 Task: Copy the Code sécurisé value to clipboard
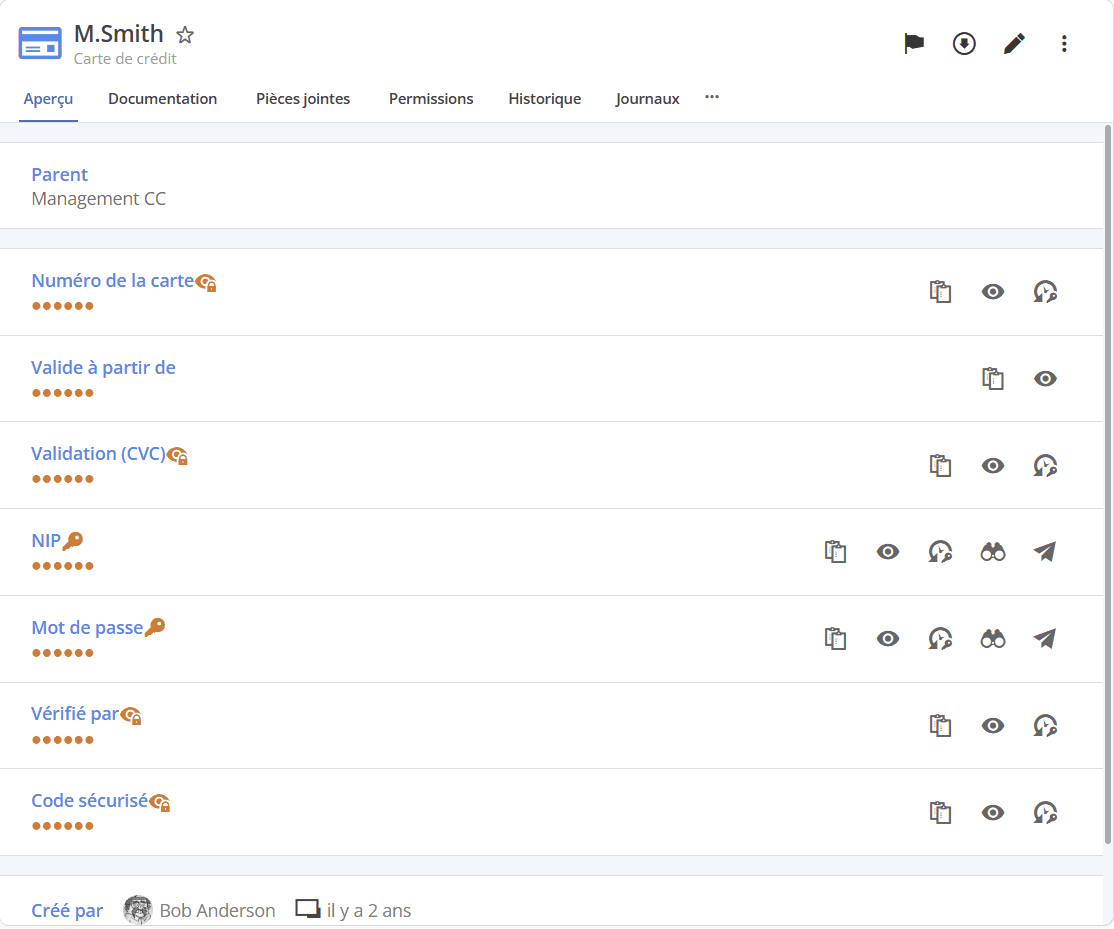tap(940, 812)
